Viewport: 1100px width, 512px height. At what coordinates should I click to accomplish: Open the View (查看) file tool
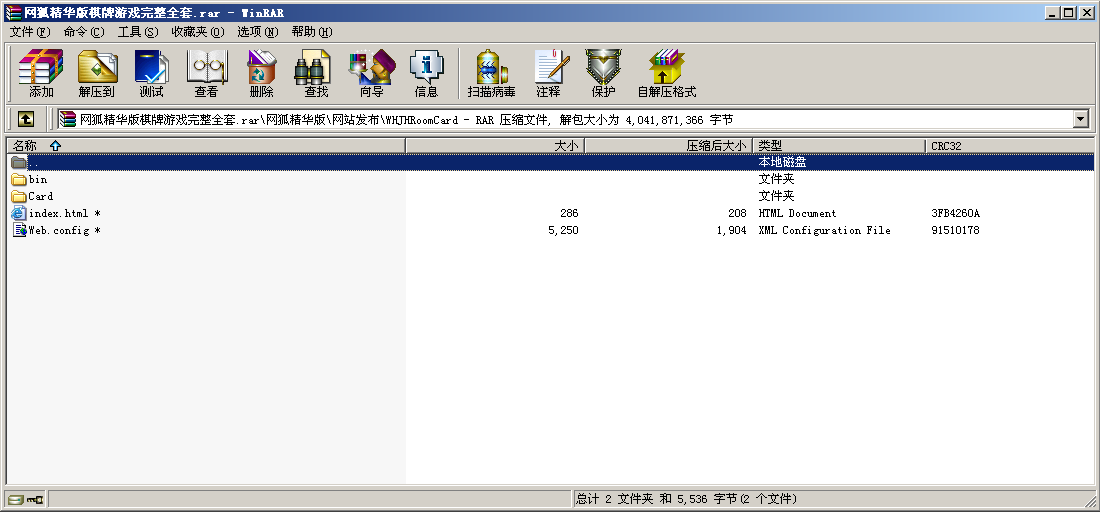206,73
